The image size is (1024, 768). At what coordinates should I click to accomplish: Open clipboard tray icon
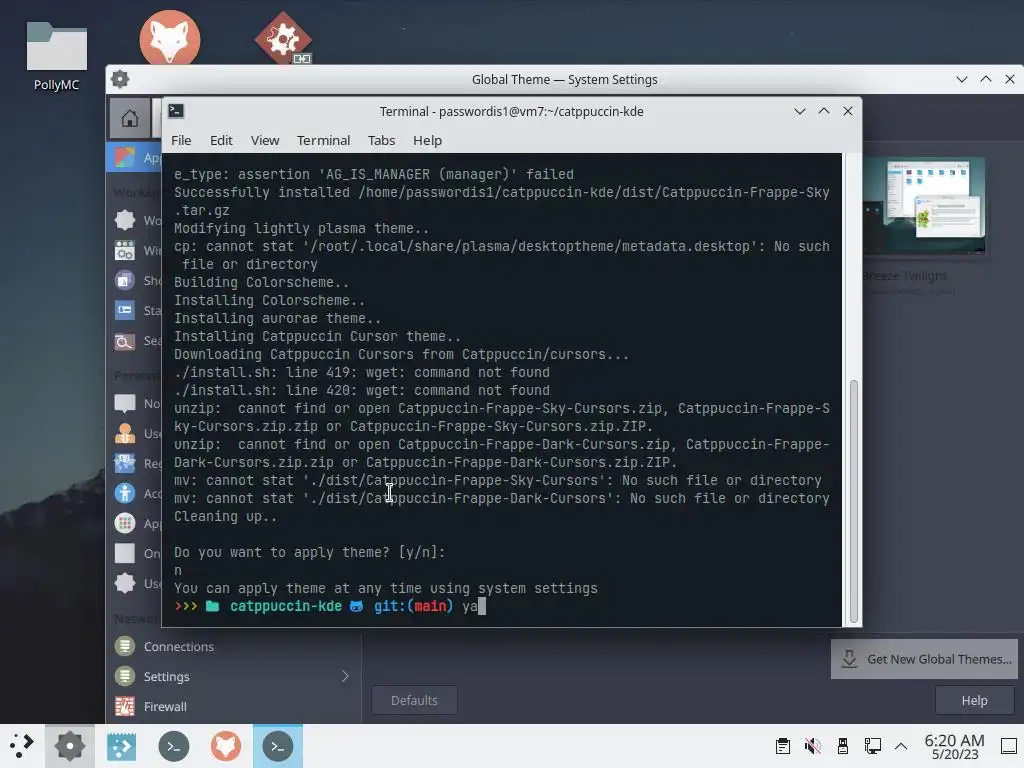pyautogui.click(x=782, y=746)
